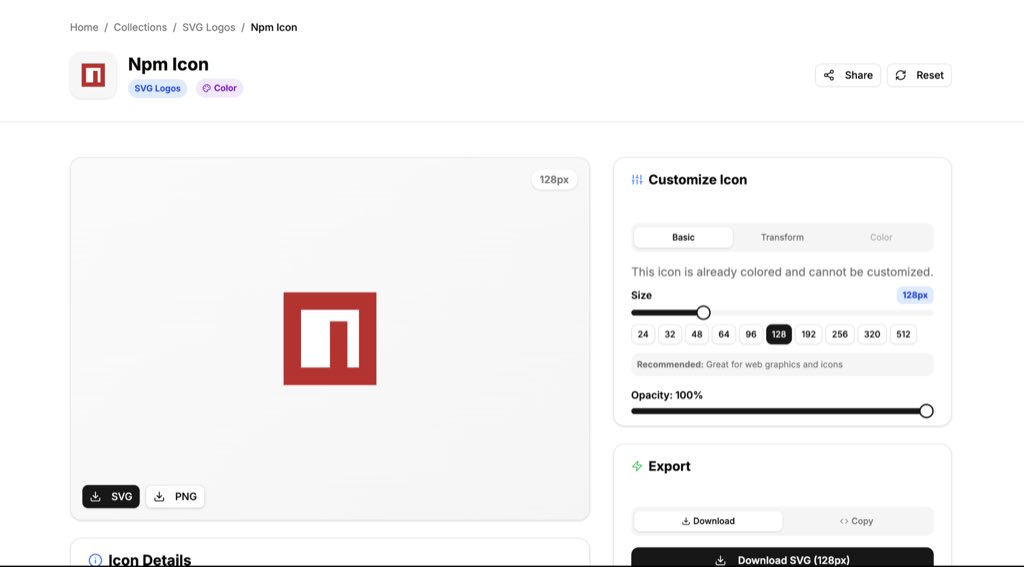Click the share icon in the Share button

(829, 75)
